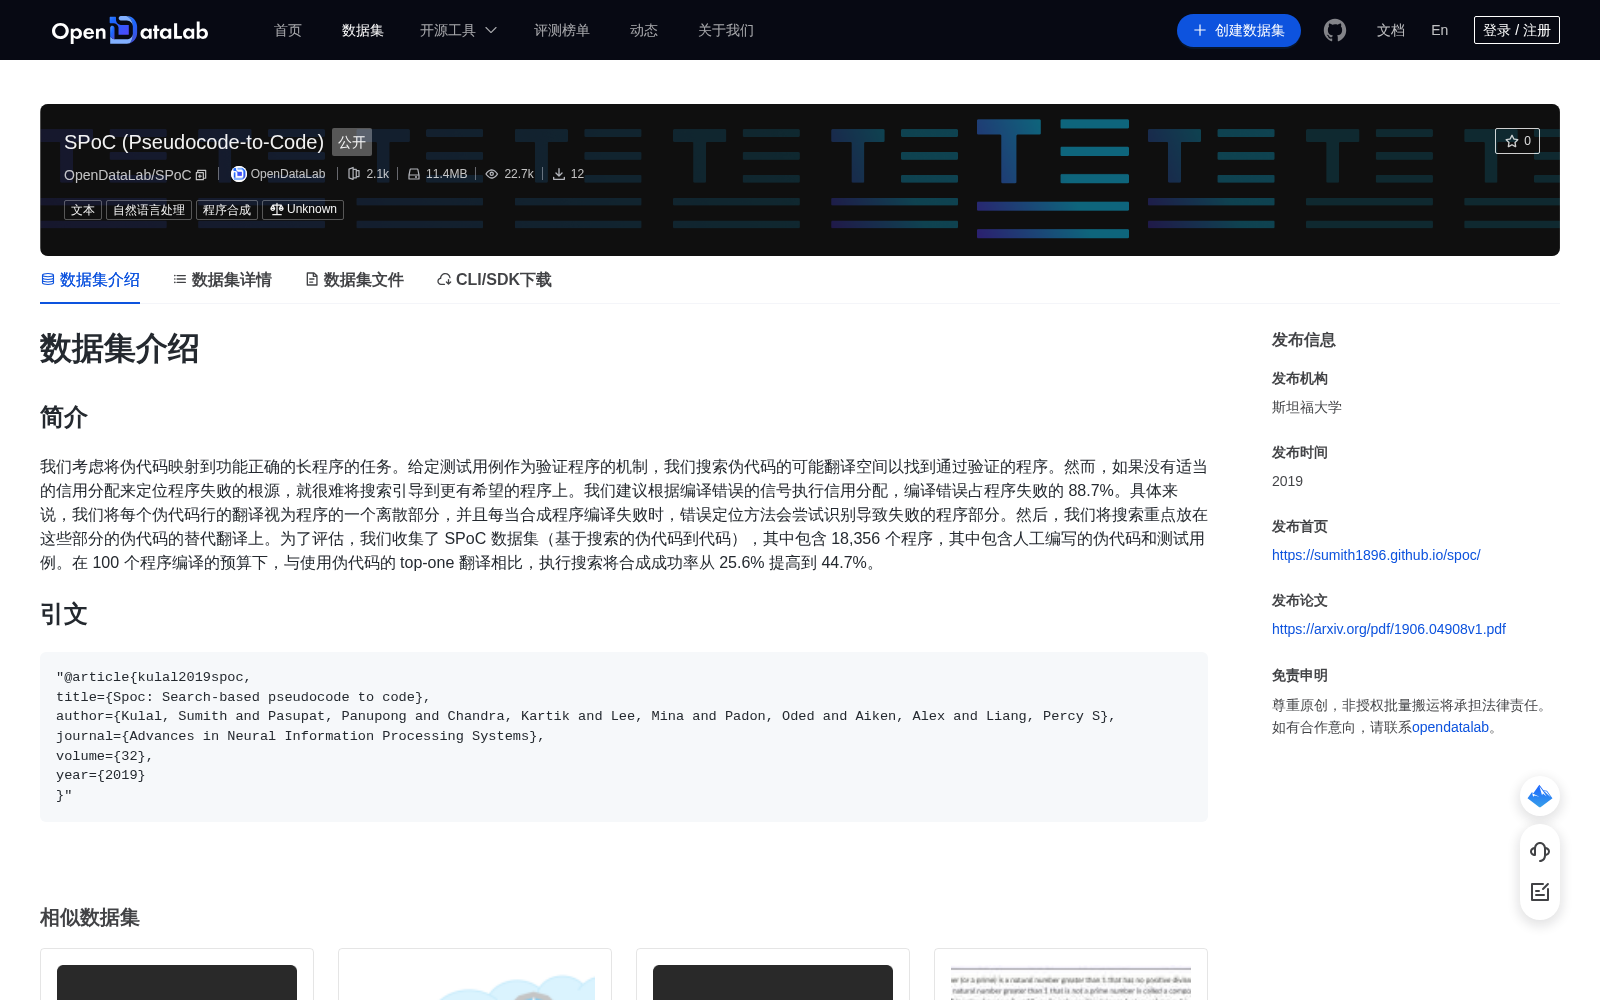Viewport: 1600px width, 1000px height.
Task: Open the third similar dataset thumbnail
Action: pyautogui.click(x=773, y=982)
